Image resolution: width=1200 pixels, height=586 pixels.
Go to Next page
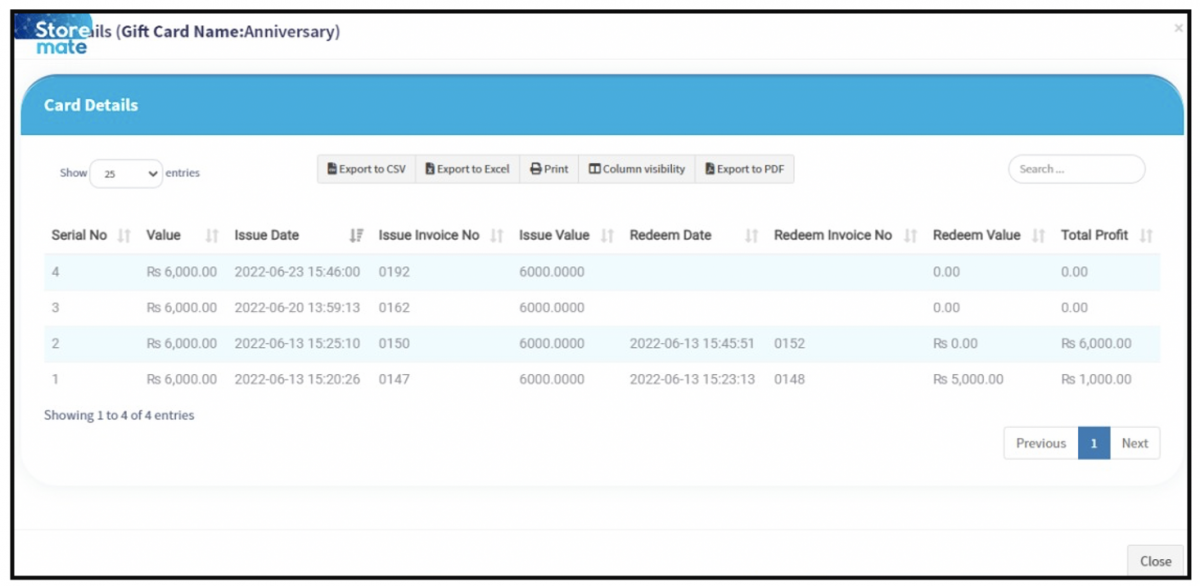[x=1135, y=443]
